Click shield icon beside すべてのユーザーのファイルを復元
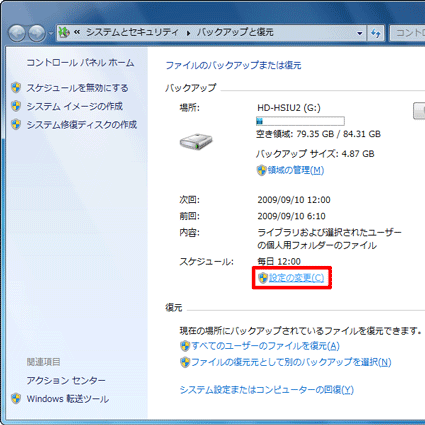The image size is (425, 425). 185,346
